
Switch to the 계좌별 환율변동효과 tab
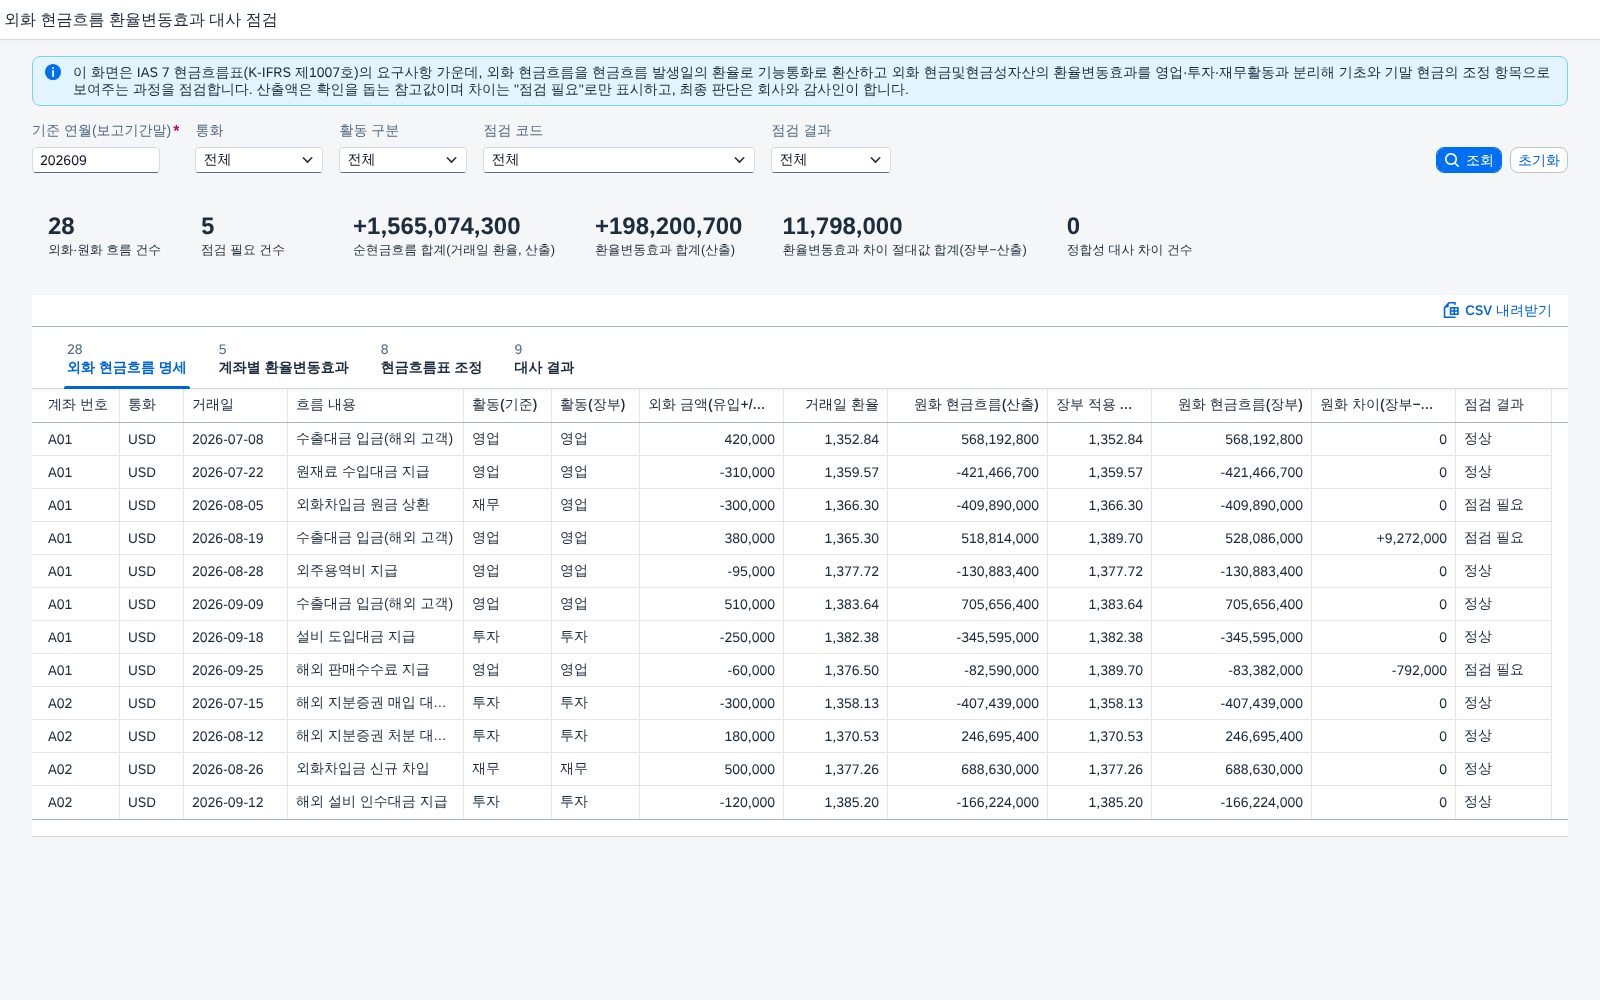[x=283, y=359]
